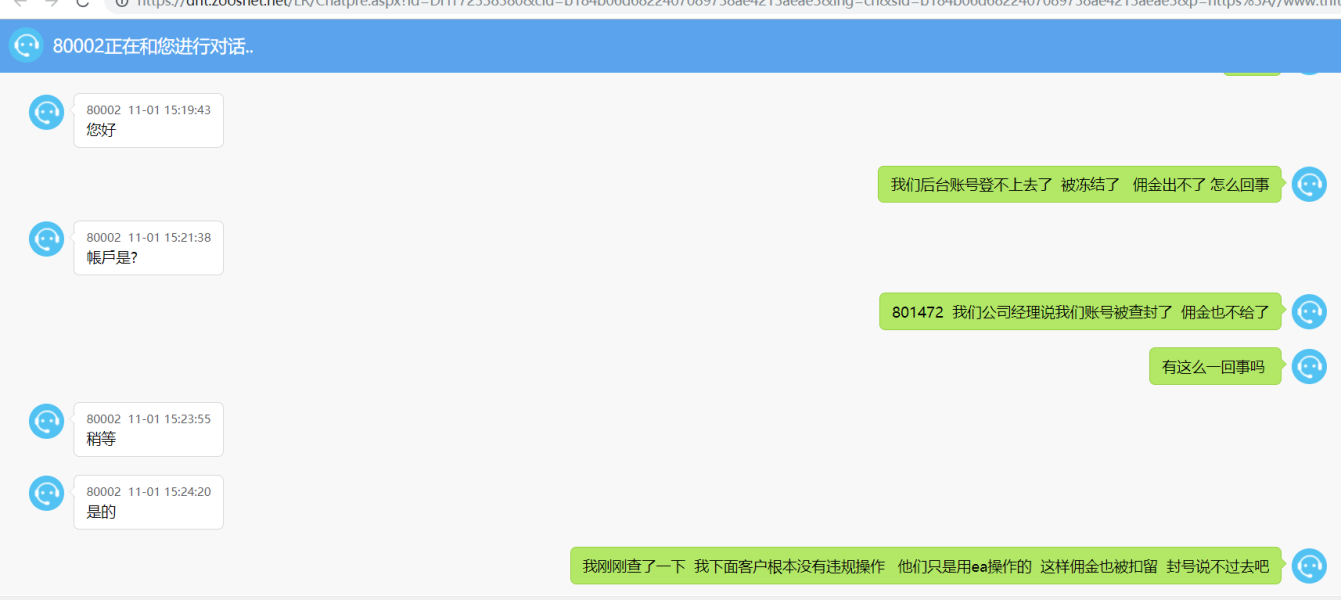Click user avatar beside the ea操作 message

1309,566
